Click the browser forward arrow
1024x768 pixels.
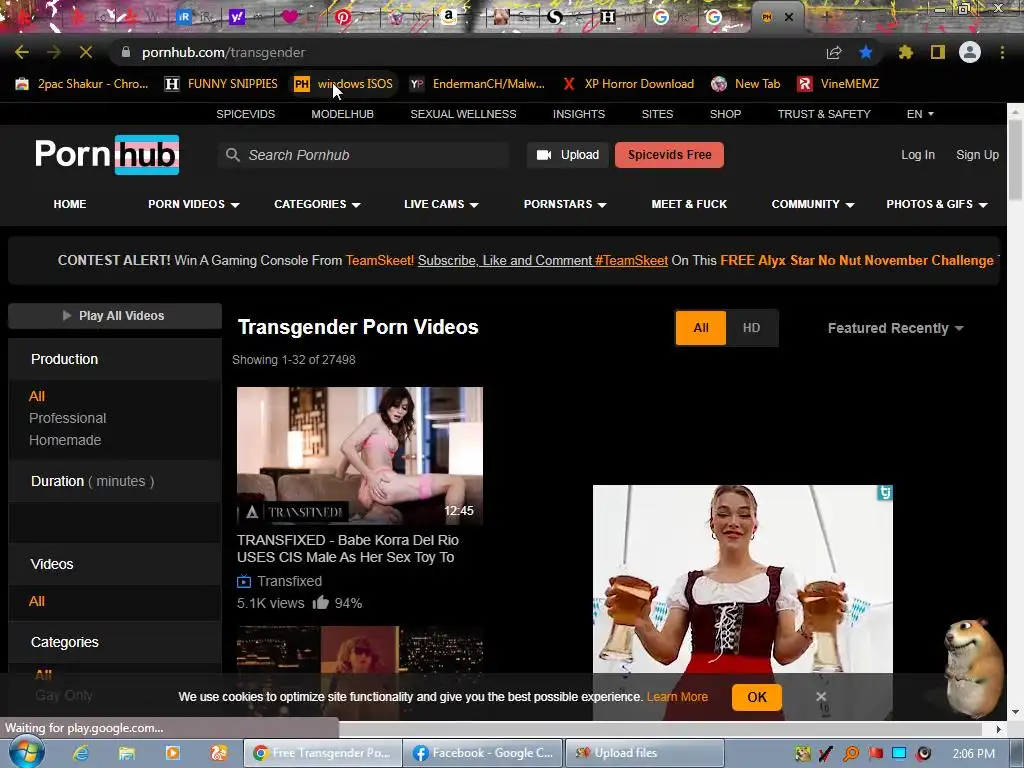point(54,52)
